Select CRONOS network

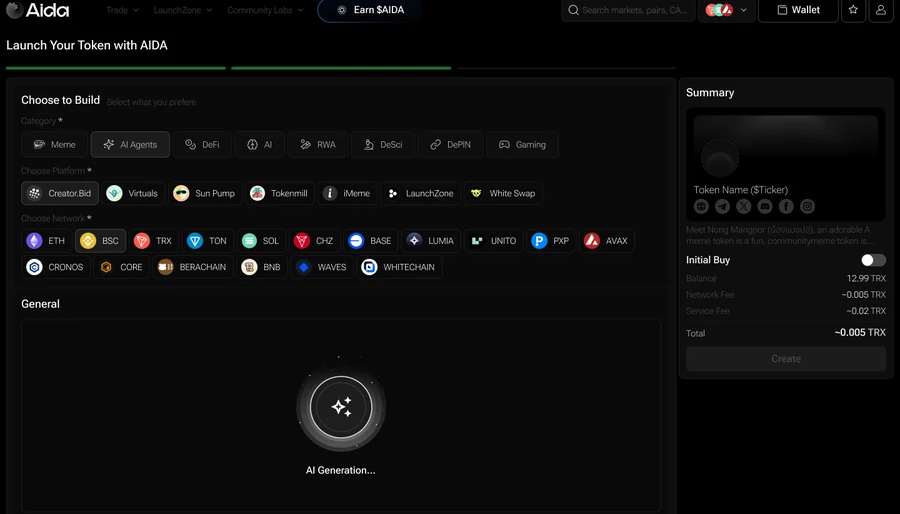click(56, 267)
